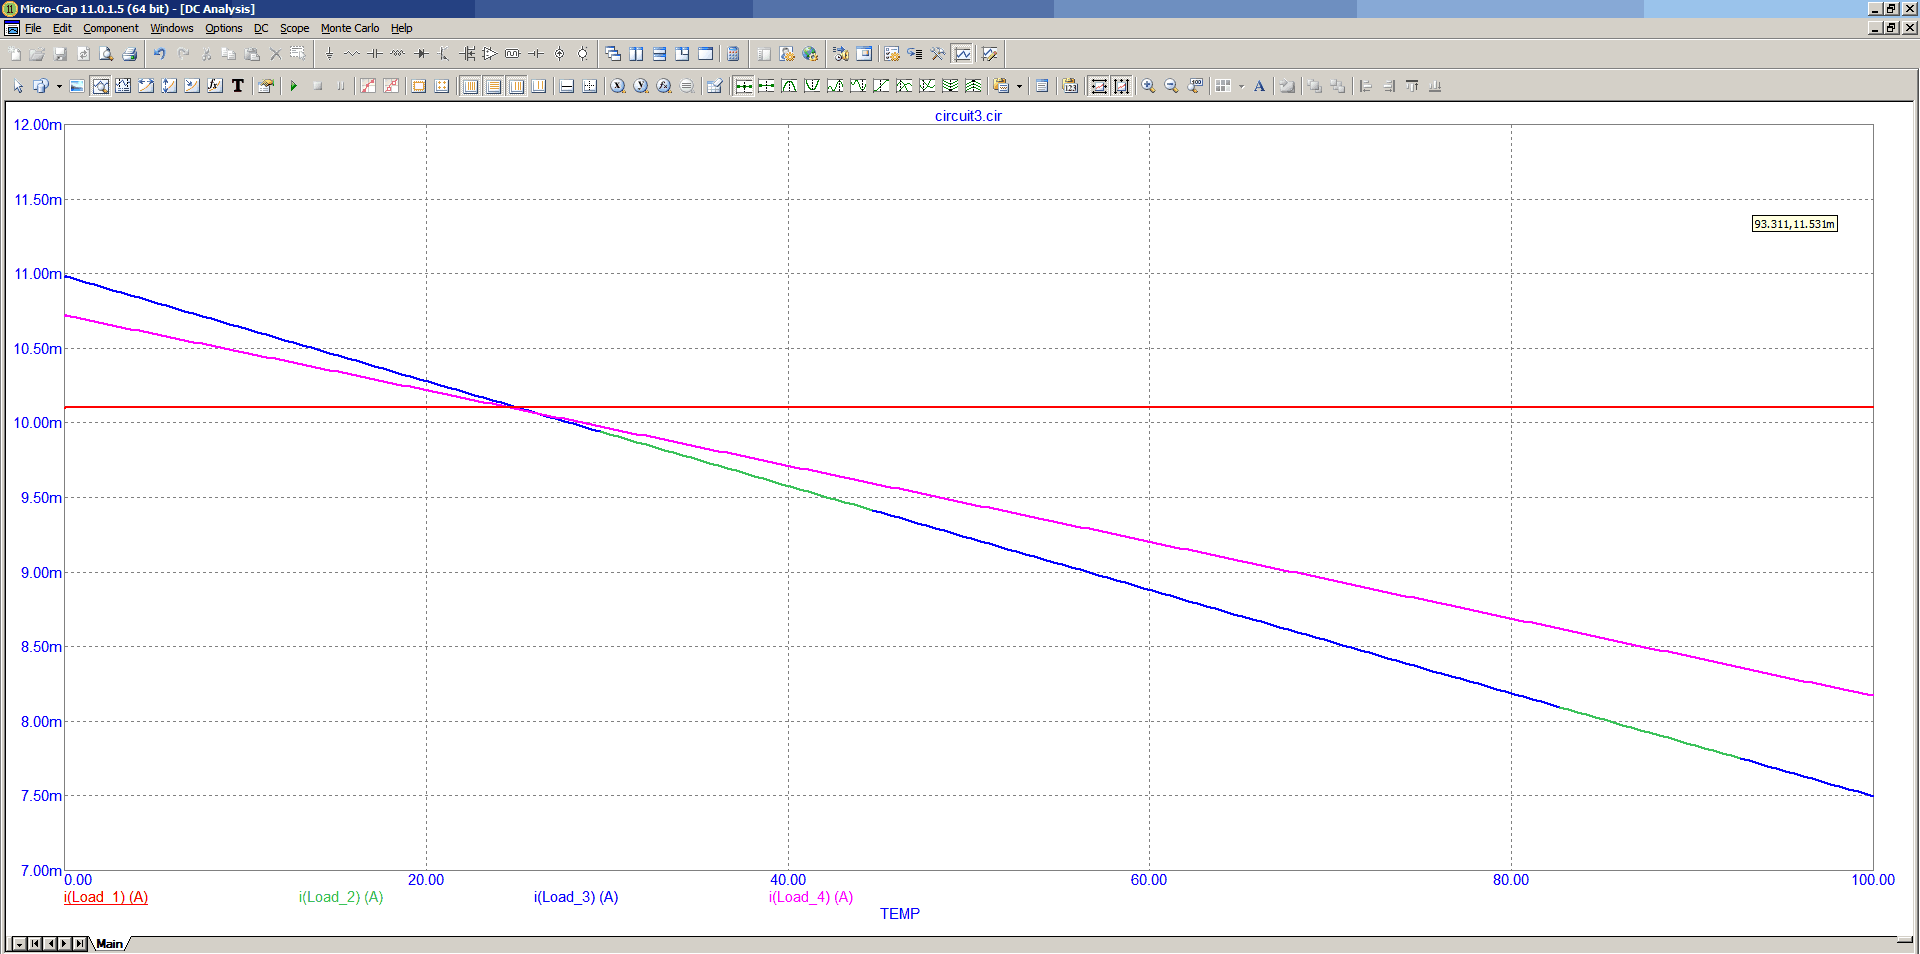This screenshot has width=1920, height=954.
Task: Click the font letter A icon
Action: click(x=1259, y=86)
